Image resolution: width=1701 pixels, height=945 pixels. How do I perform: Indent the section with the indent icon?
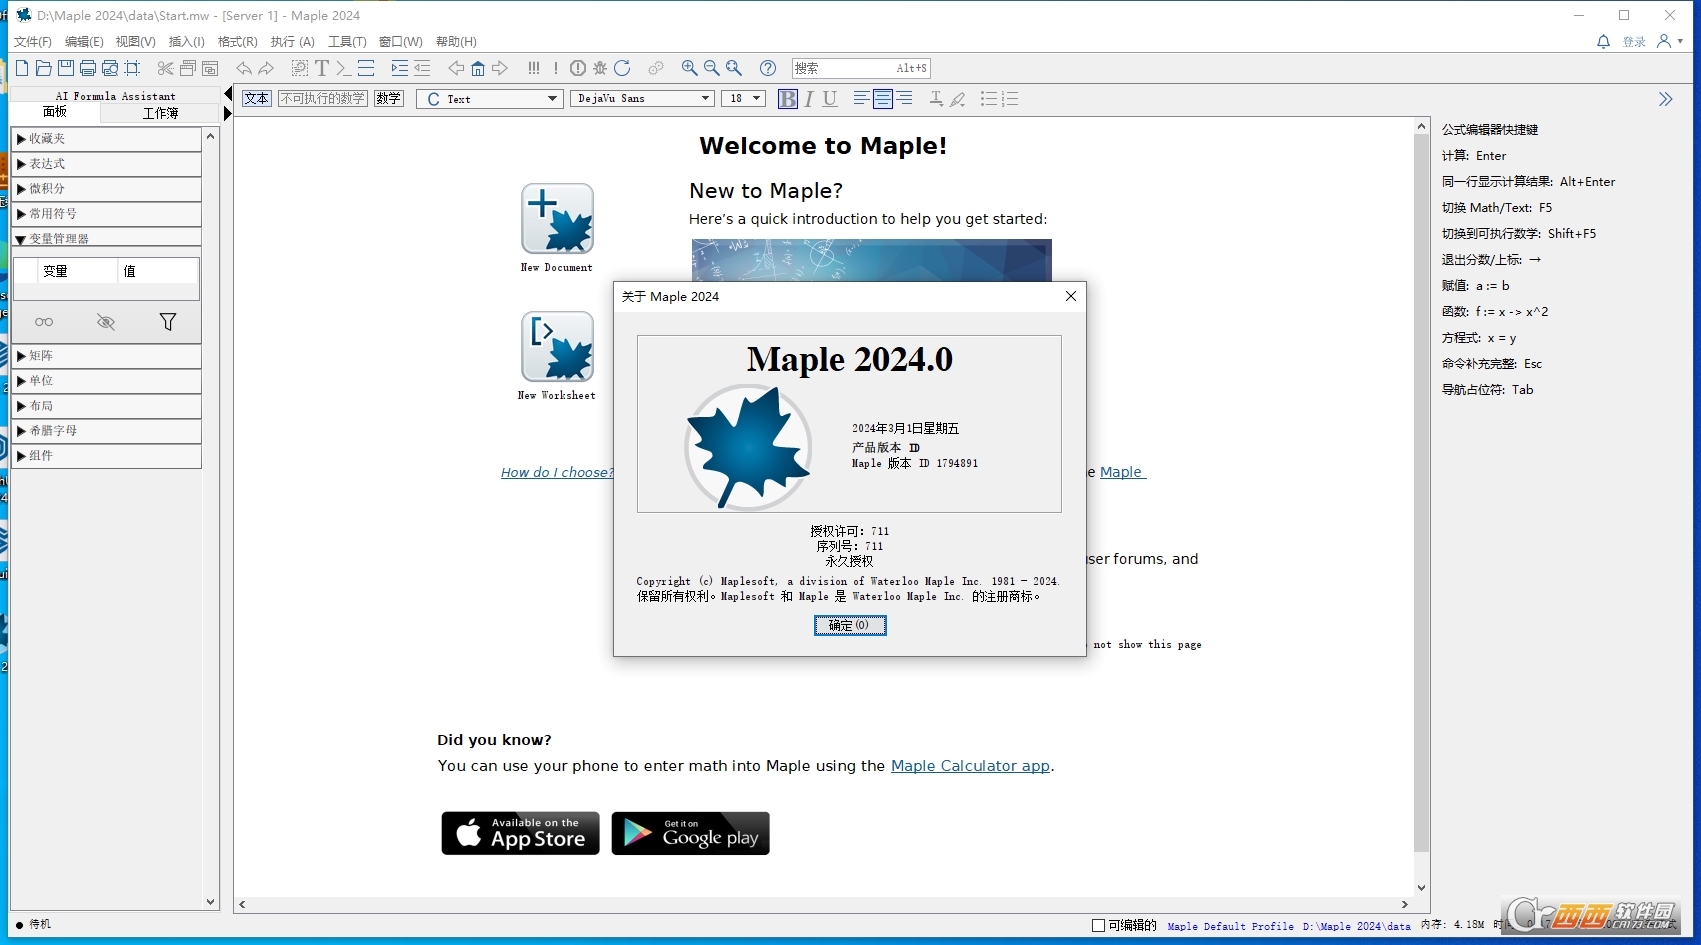(400, 68)
